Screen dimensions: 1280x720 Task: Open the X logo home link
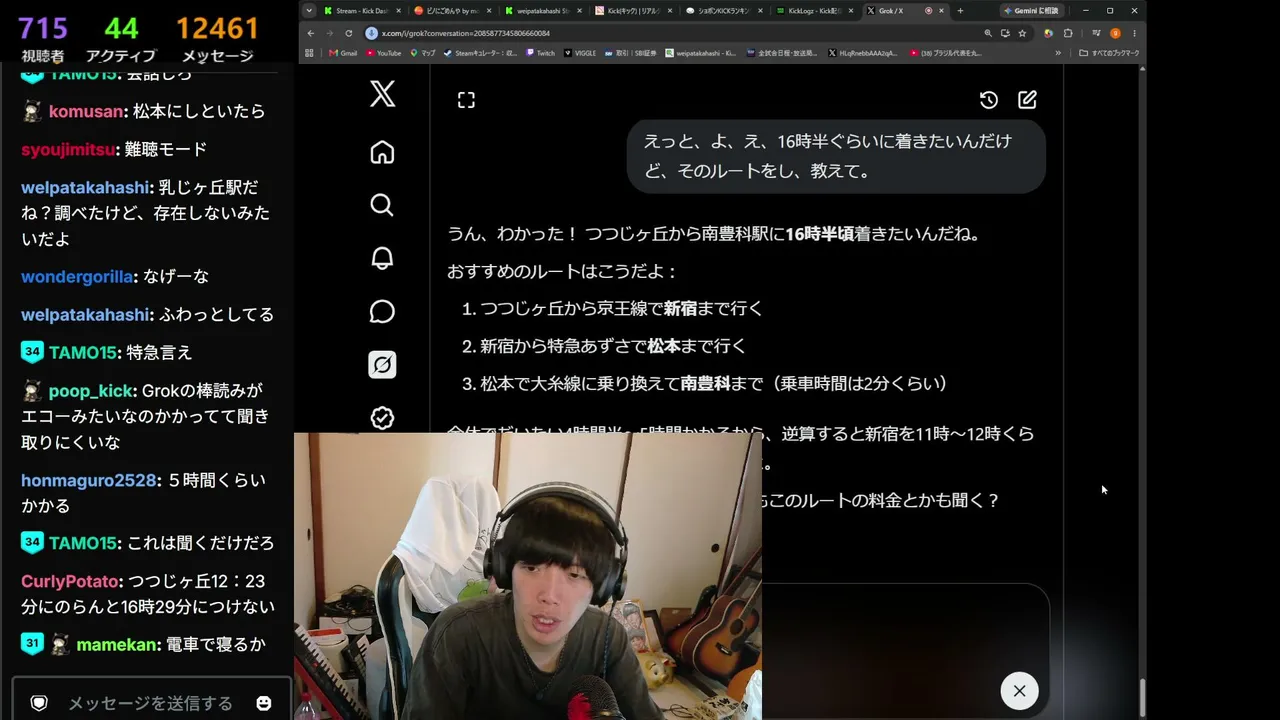(382, 94)
